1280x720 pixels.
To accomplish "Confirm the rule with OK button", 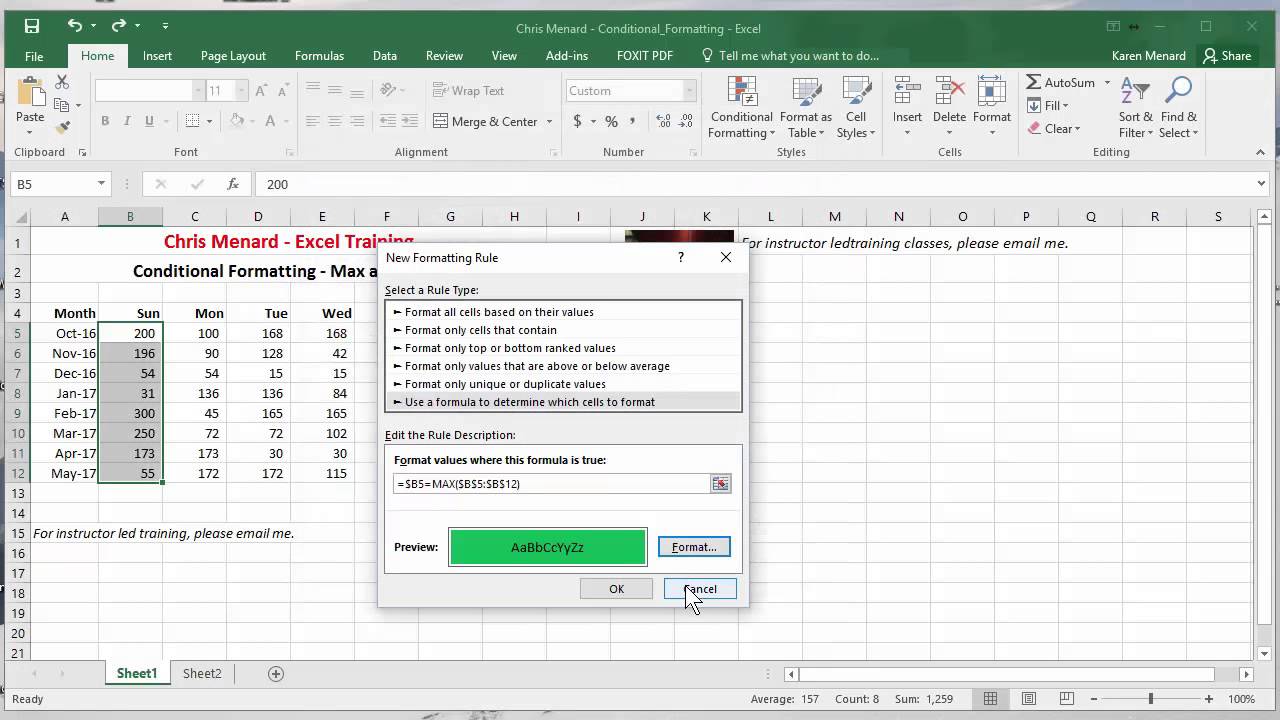I will [616, 589].
